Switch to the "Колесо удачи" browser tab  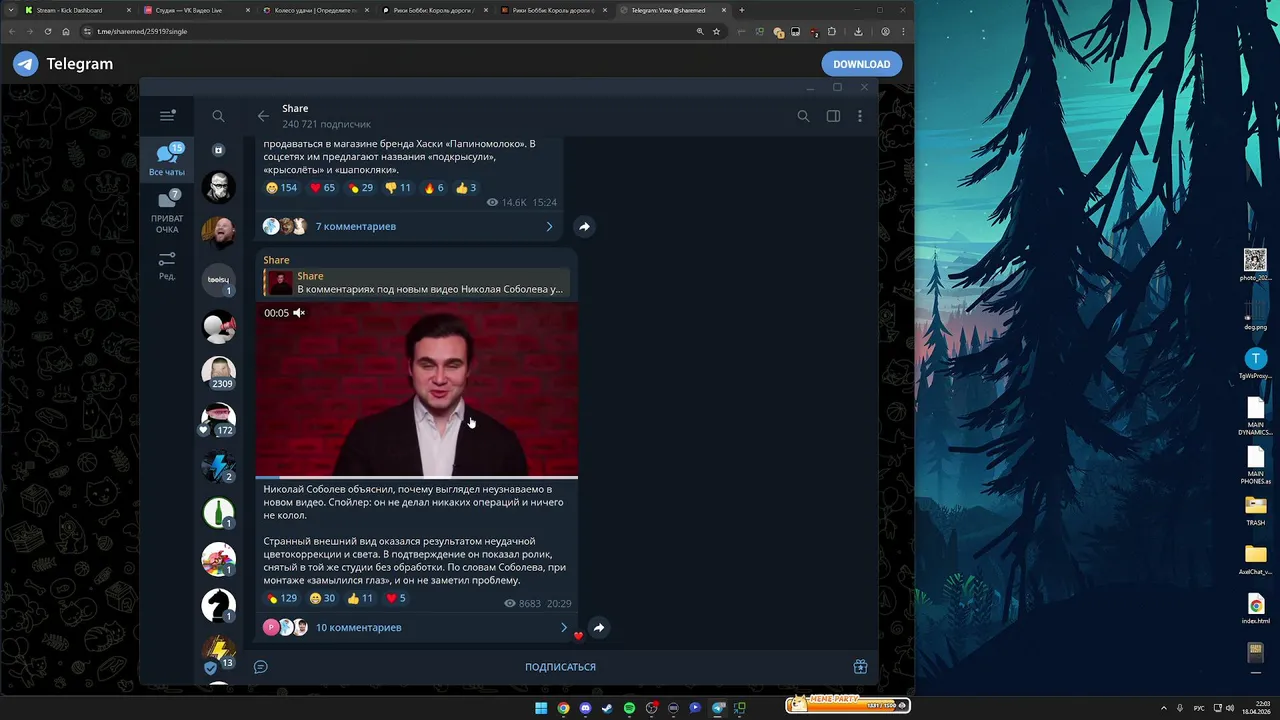pos(316,10)
